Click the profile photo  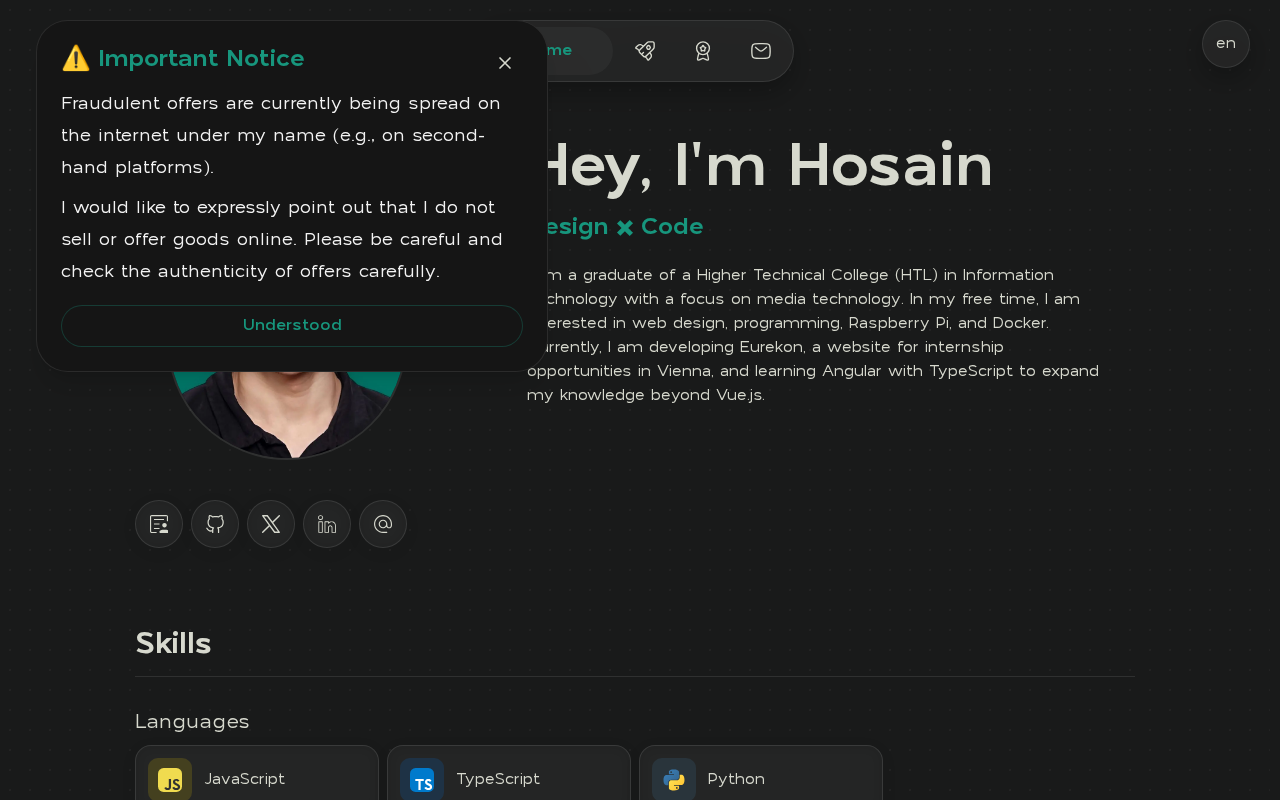coord(287,410)
